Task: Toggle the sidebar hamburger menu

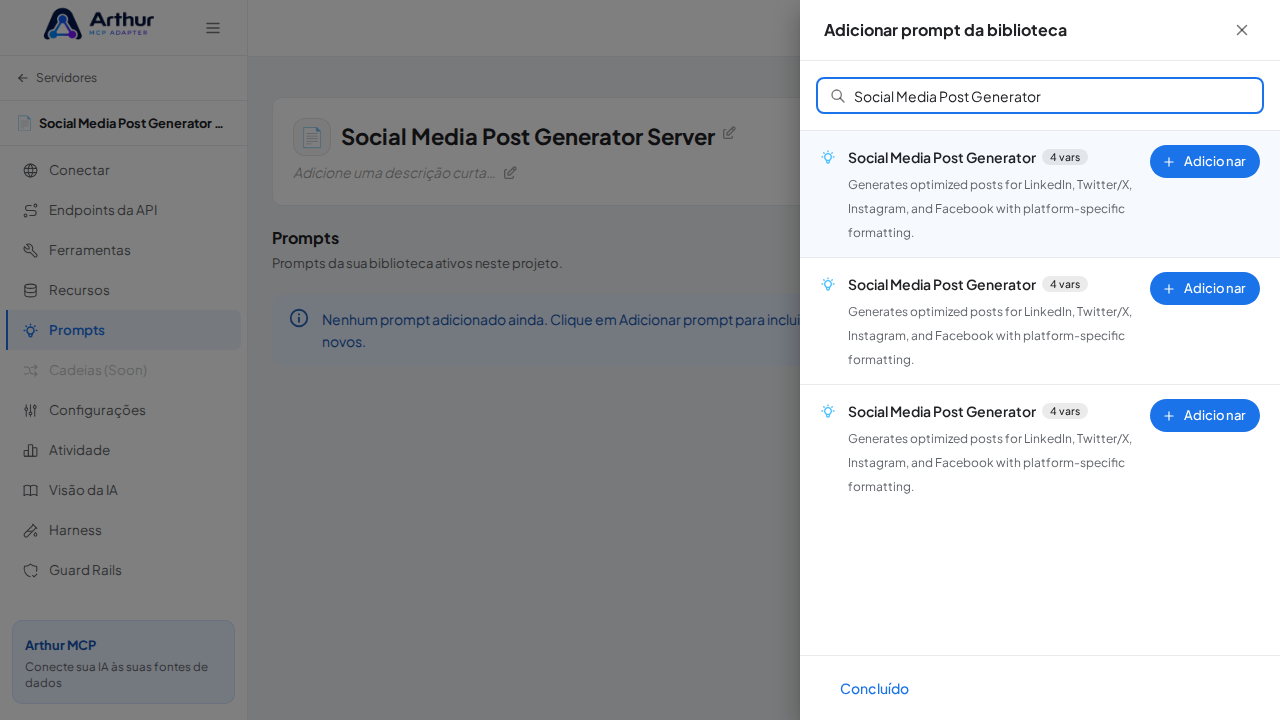Action: click(213, 28)
